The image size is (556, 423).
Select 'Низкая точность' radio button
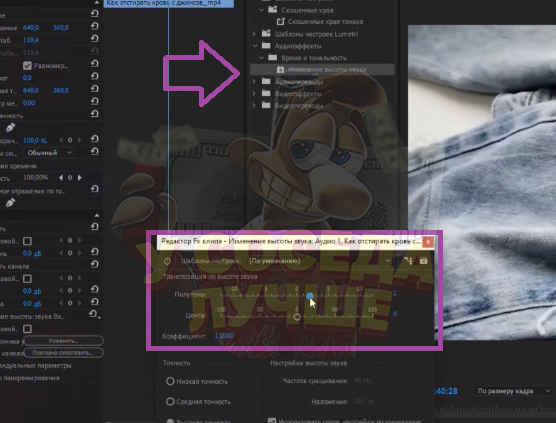click(x=170, y=381)
